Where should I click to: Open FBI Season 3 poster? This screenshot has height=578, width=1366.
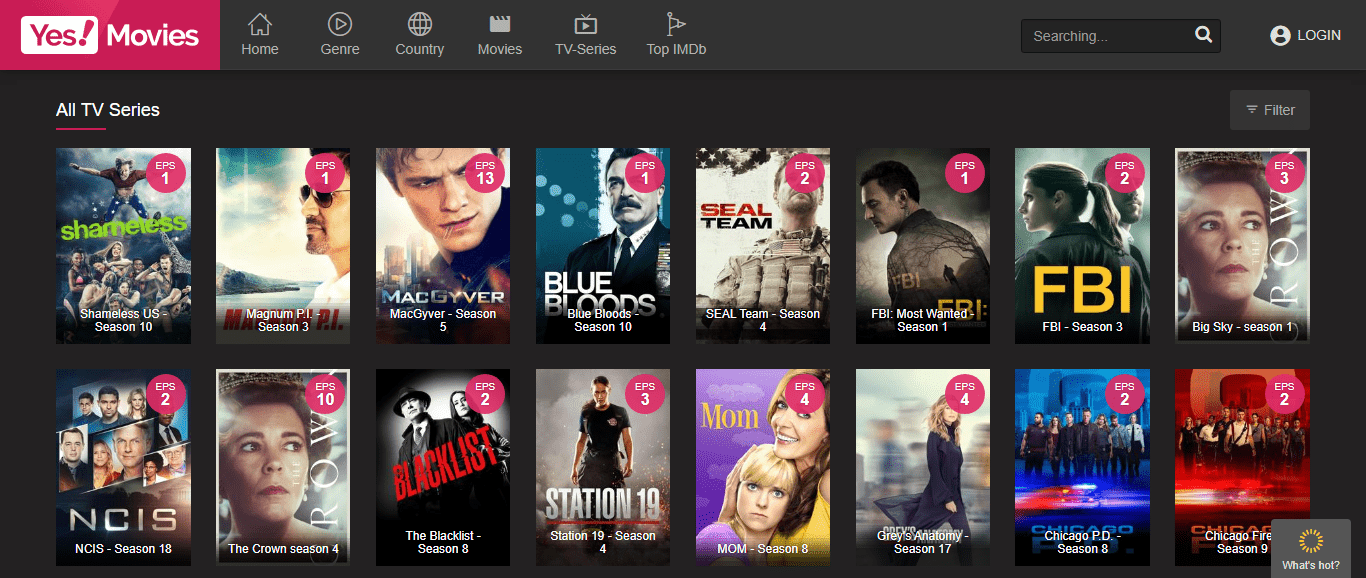1082,246
